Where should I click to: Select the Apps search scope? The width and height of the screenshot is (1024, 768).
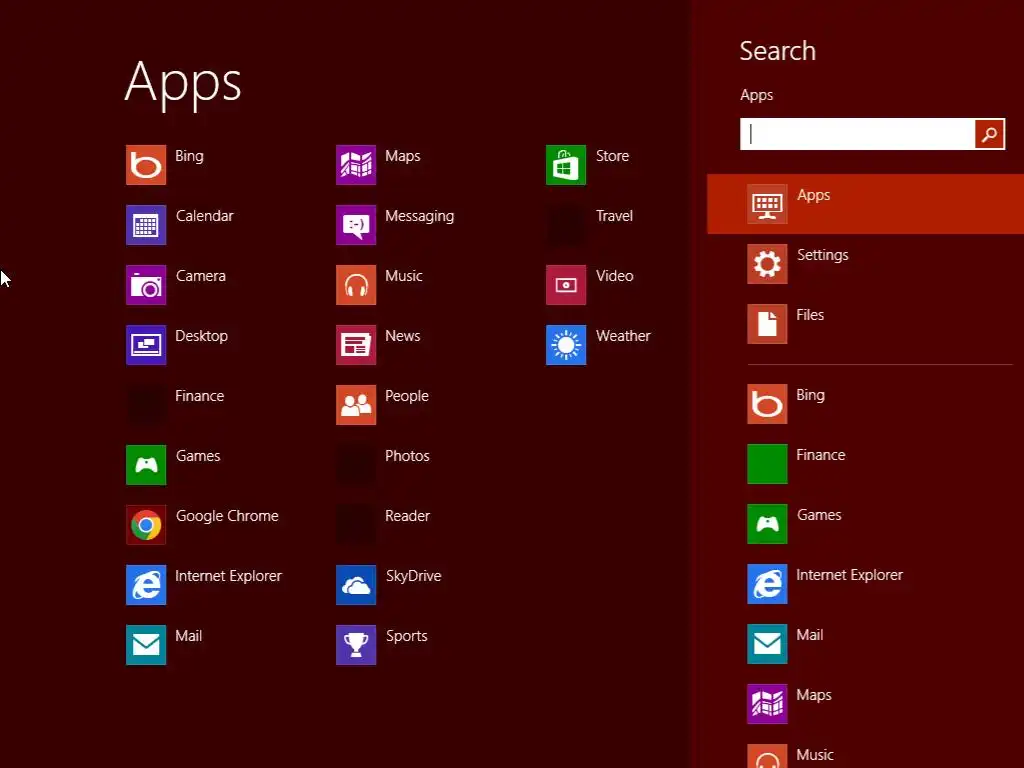(865, 204)
